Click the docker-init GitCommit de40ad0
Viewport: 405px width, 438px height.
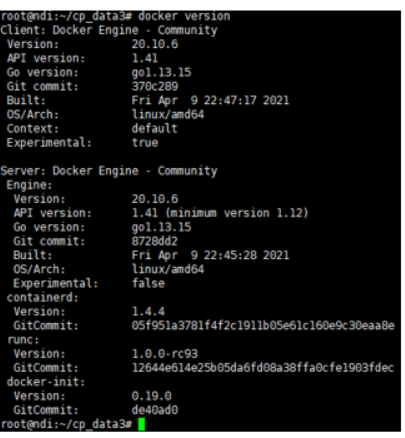[155, 410]
